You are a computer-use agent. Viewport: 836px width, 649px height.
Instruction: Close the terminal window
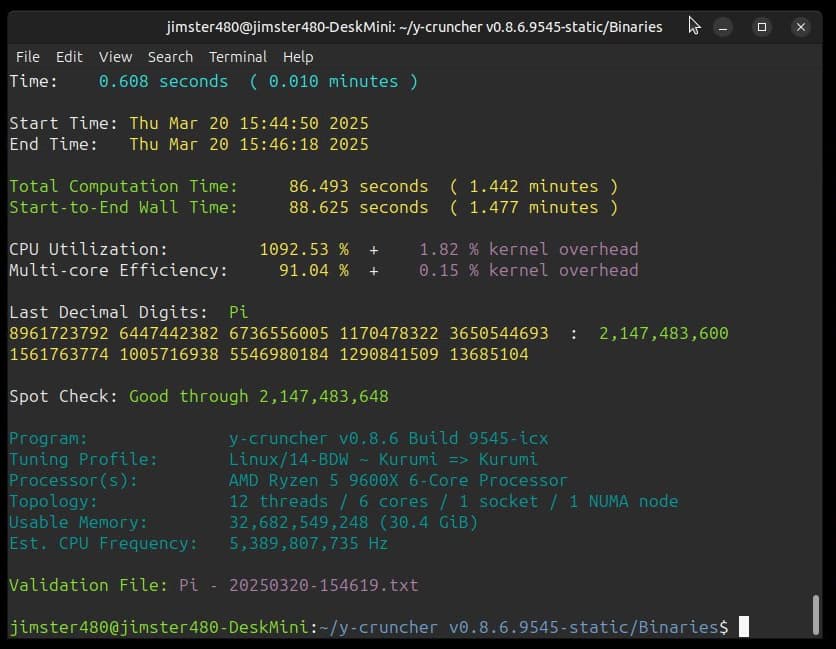[800, 27]
